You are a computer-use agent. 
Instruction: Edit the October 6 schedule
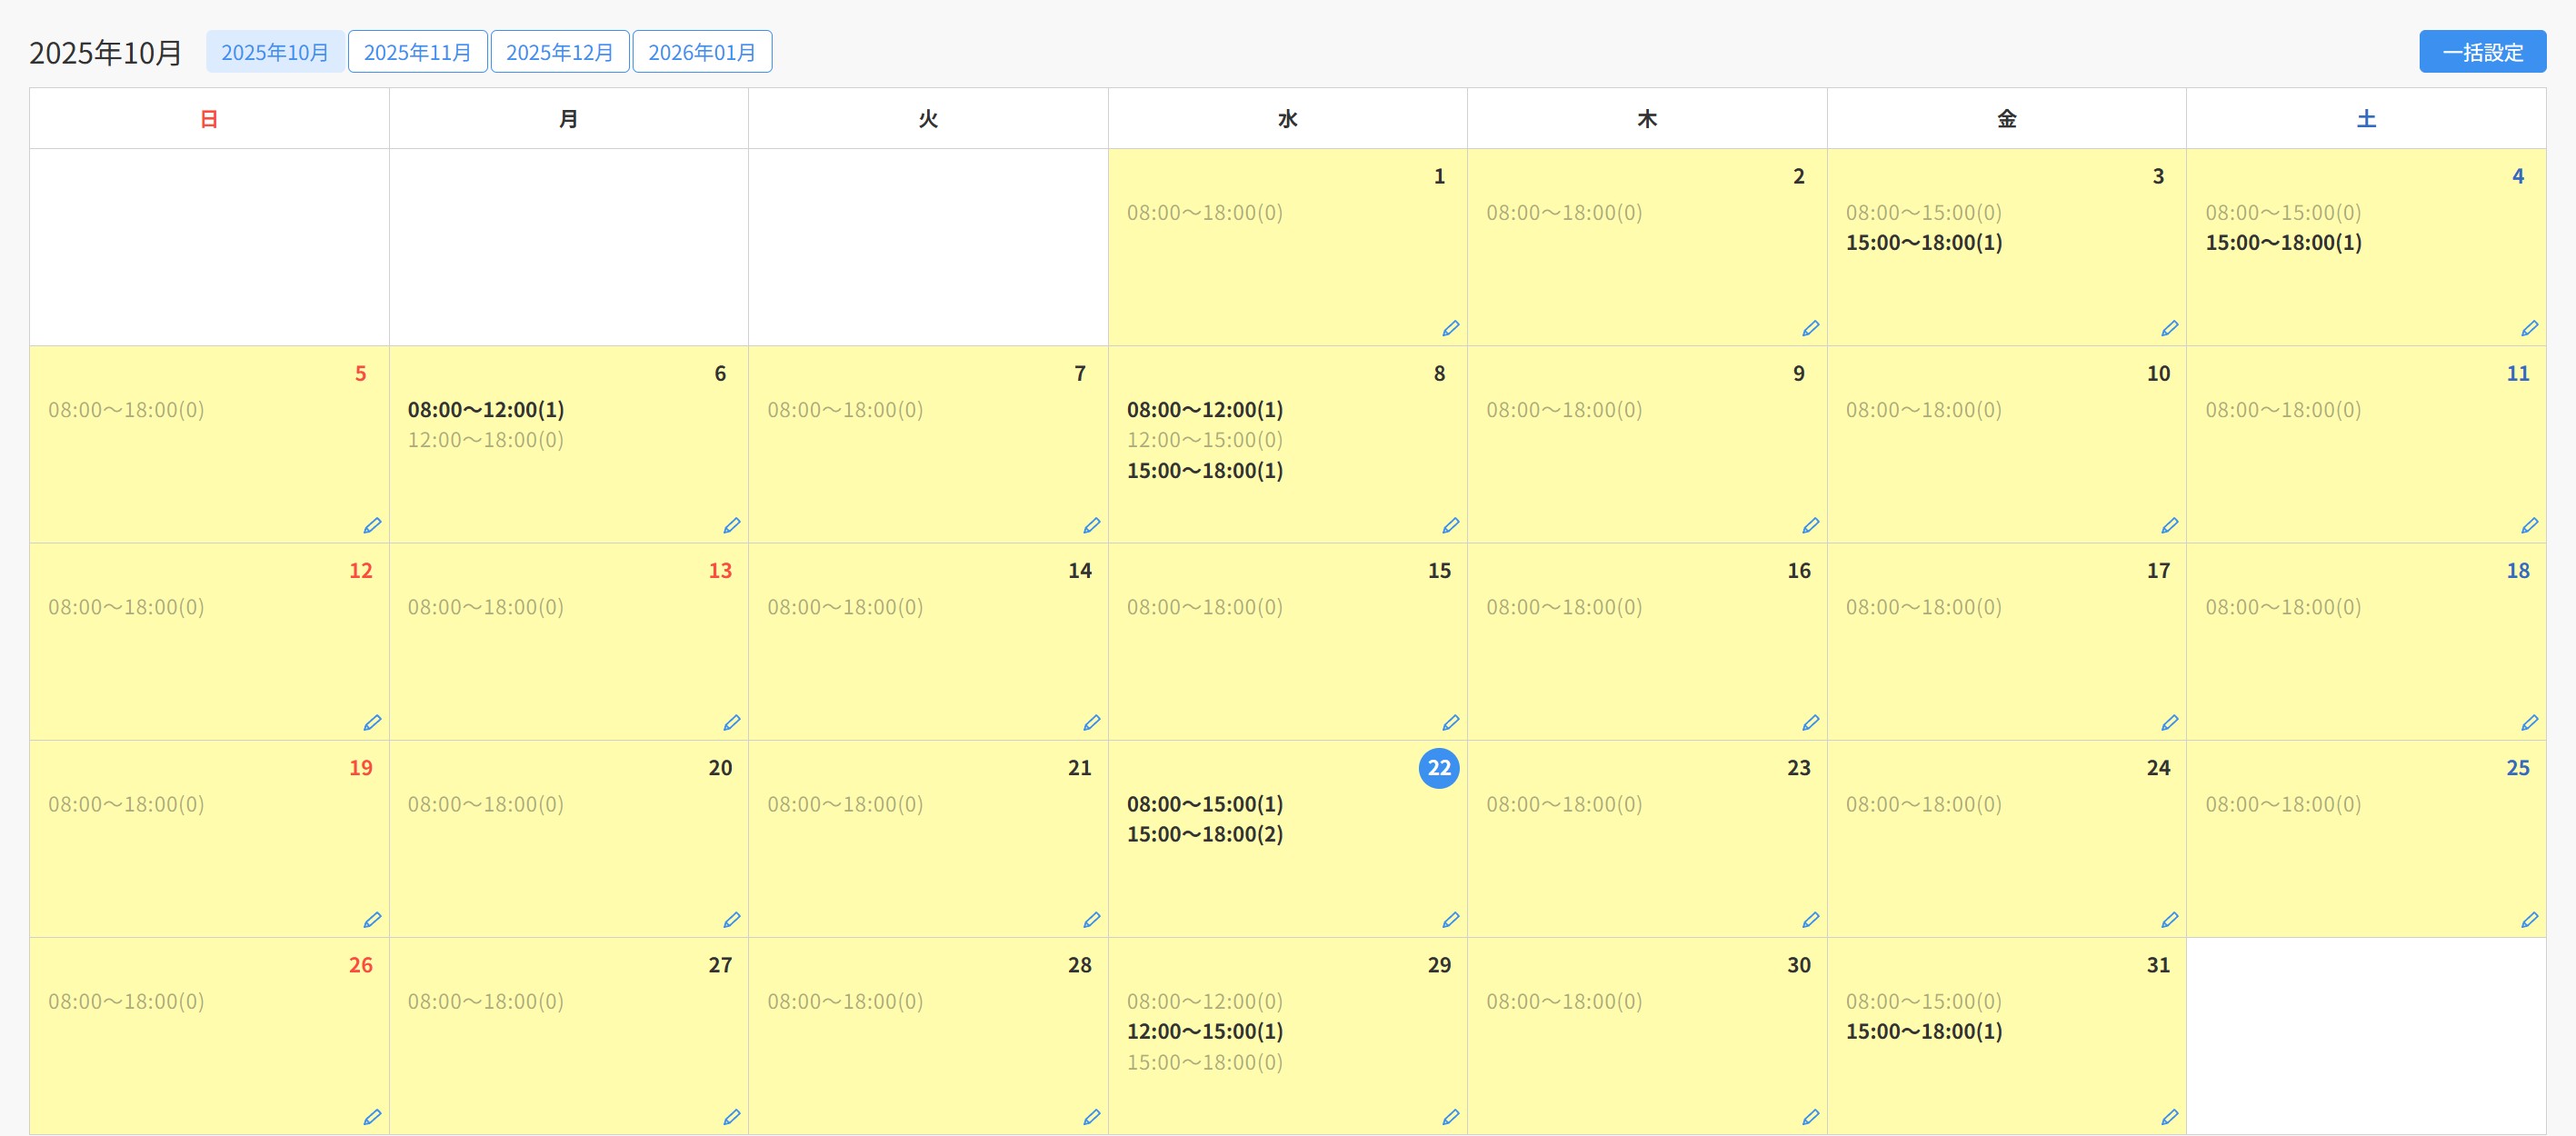(x=731, y=525)
